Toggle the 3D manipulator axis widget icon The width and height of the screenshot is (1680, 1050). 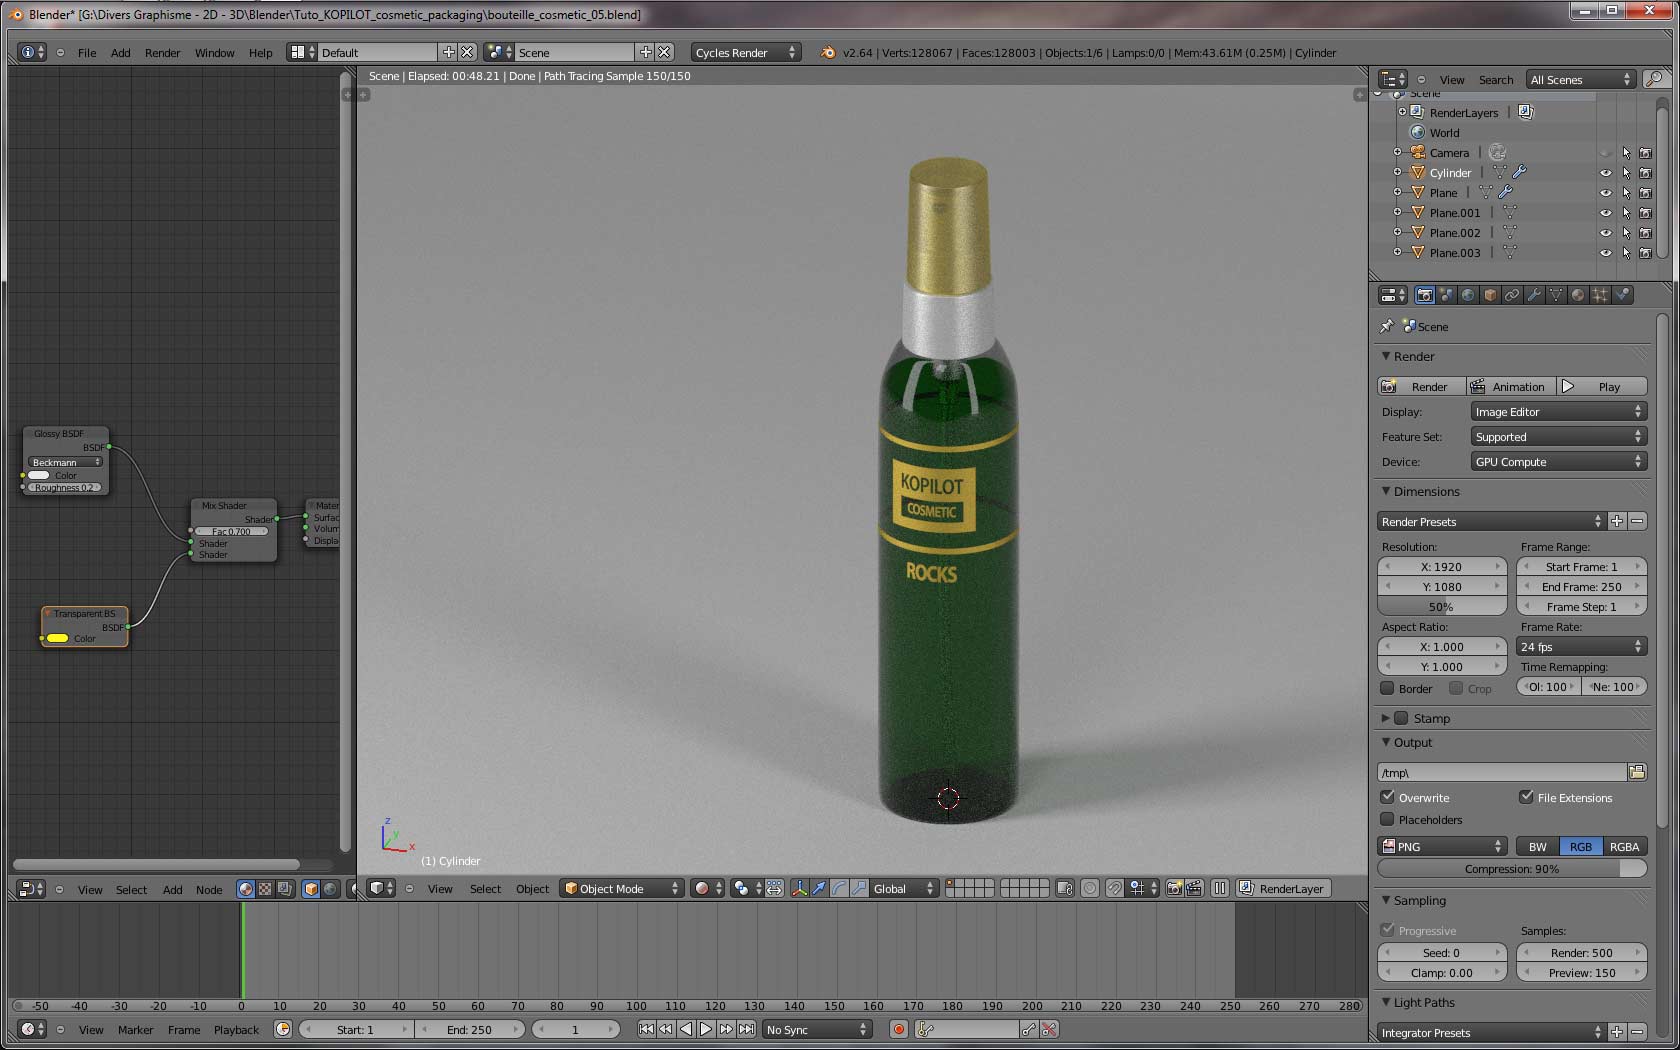[x=800, y=888]
